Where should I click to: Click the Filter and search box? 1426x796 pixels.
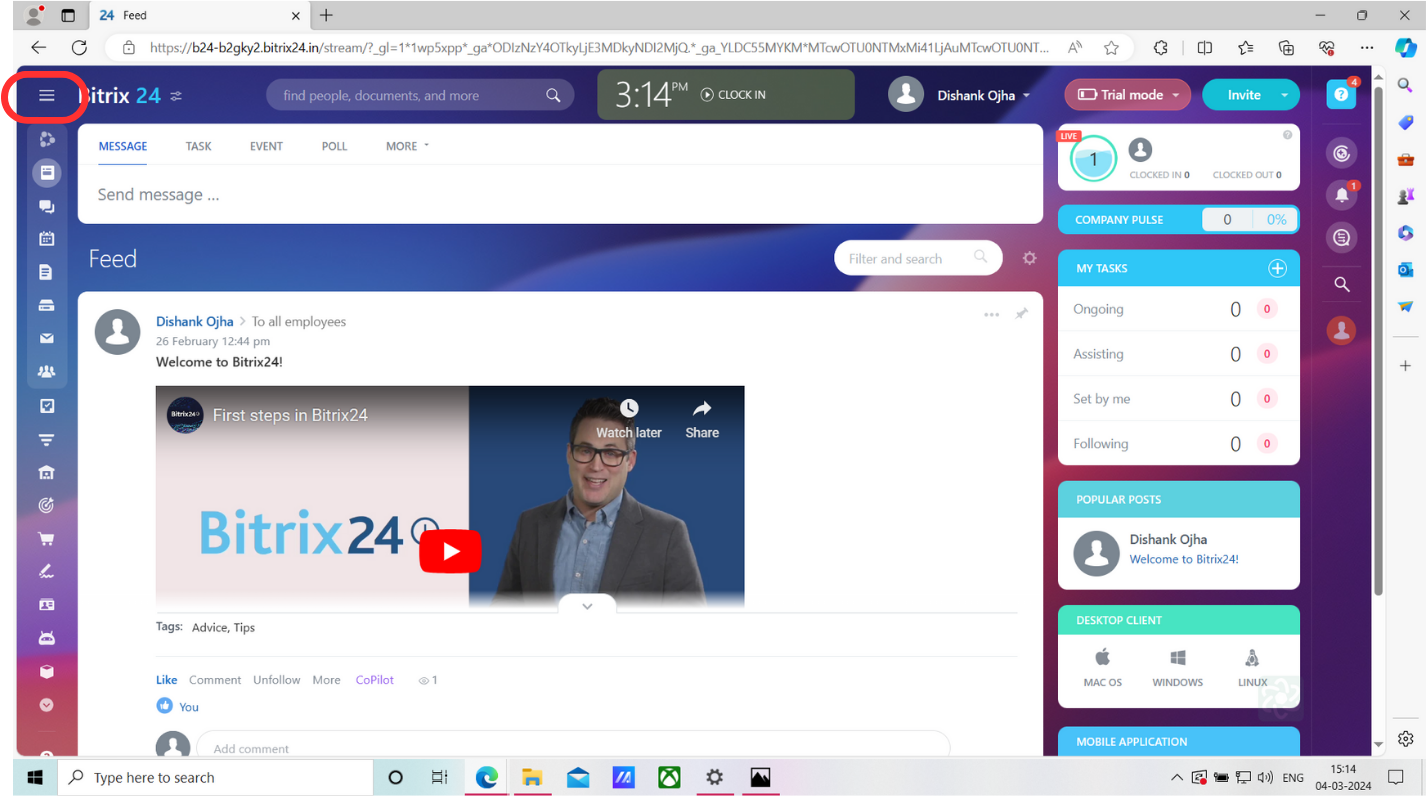click(x=917, y=258)
